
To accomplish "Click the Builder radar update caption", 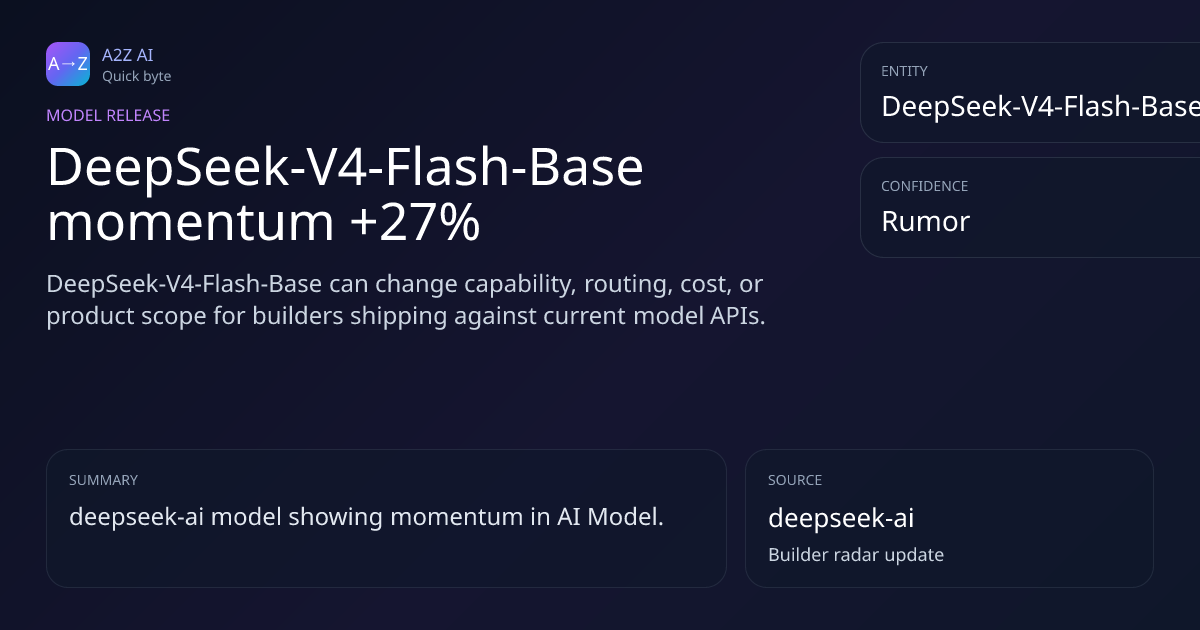I will pos(855,554).
